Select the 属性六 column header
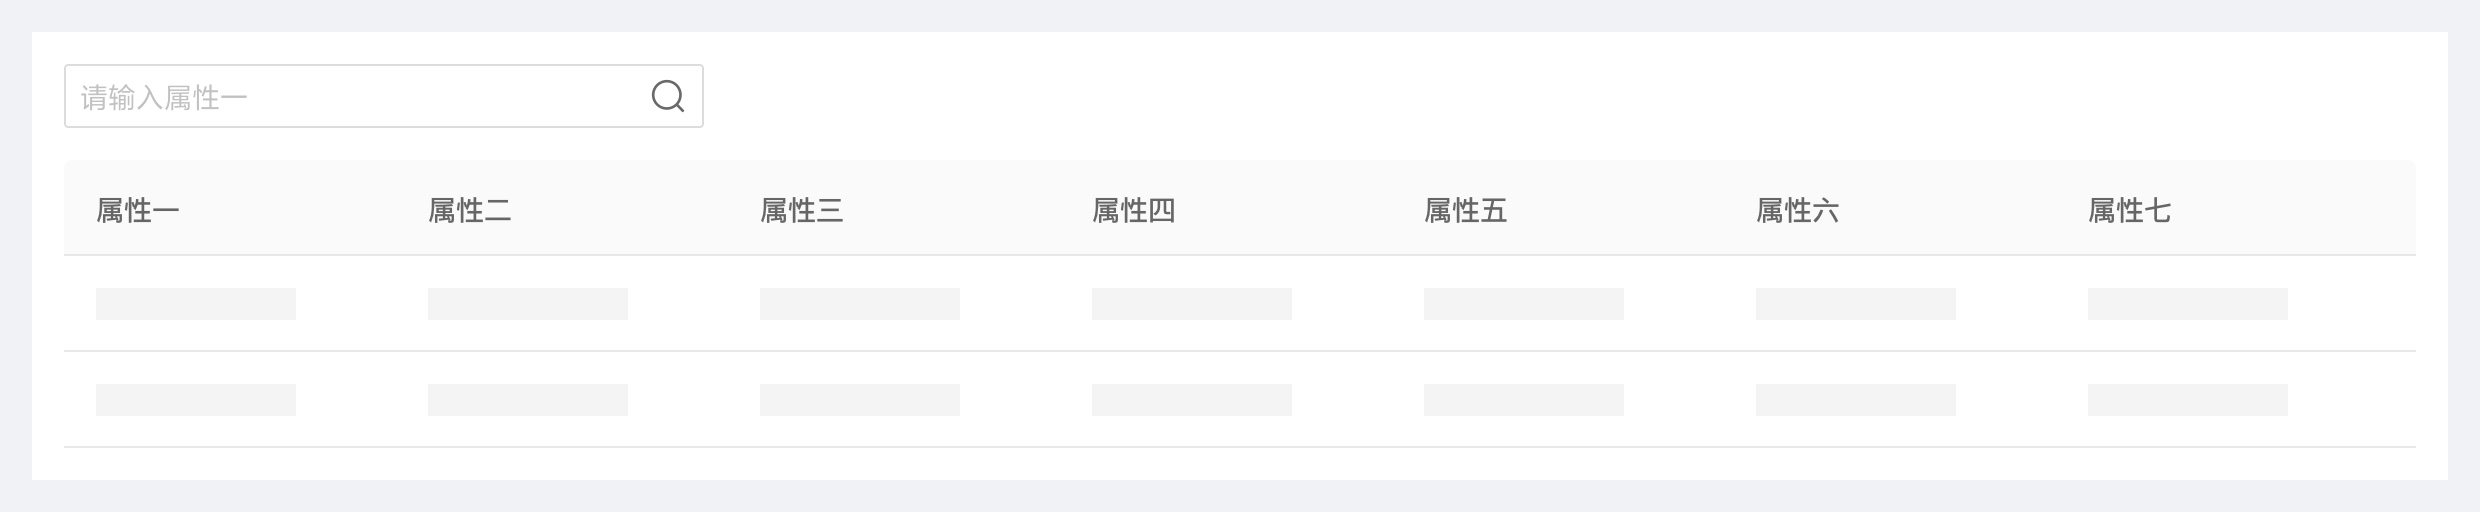2480x512 pixels. point(1798,210)
